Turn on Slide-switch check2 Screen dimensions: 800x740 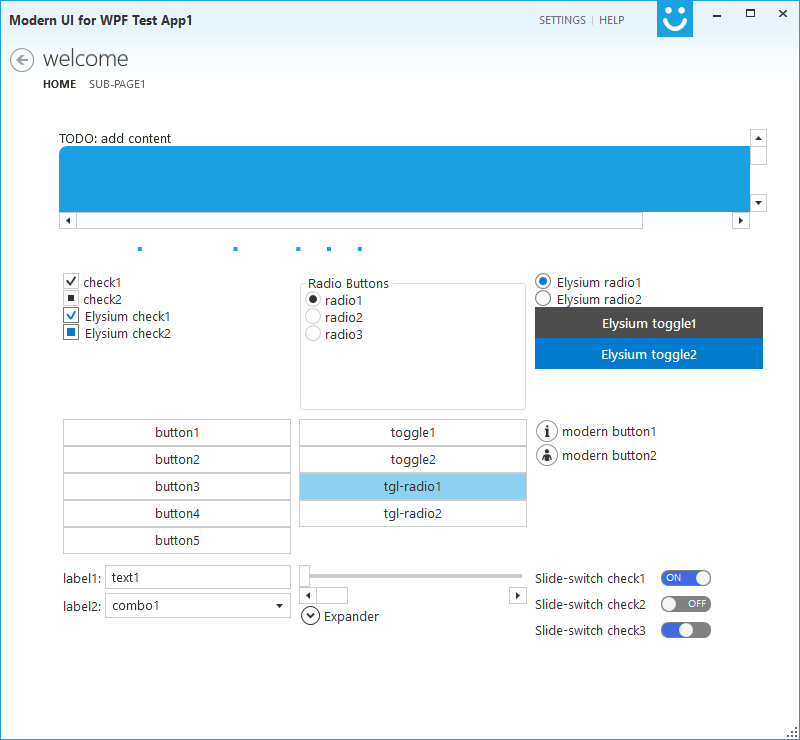click(x=686, y=604)
